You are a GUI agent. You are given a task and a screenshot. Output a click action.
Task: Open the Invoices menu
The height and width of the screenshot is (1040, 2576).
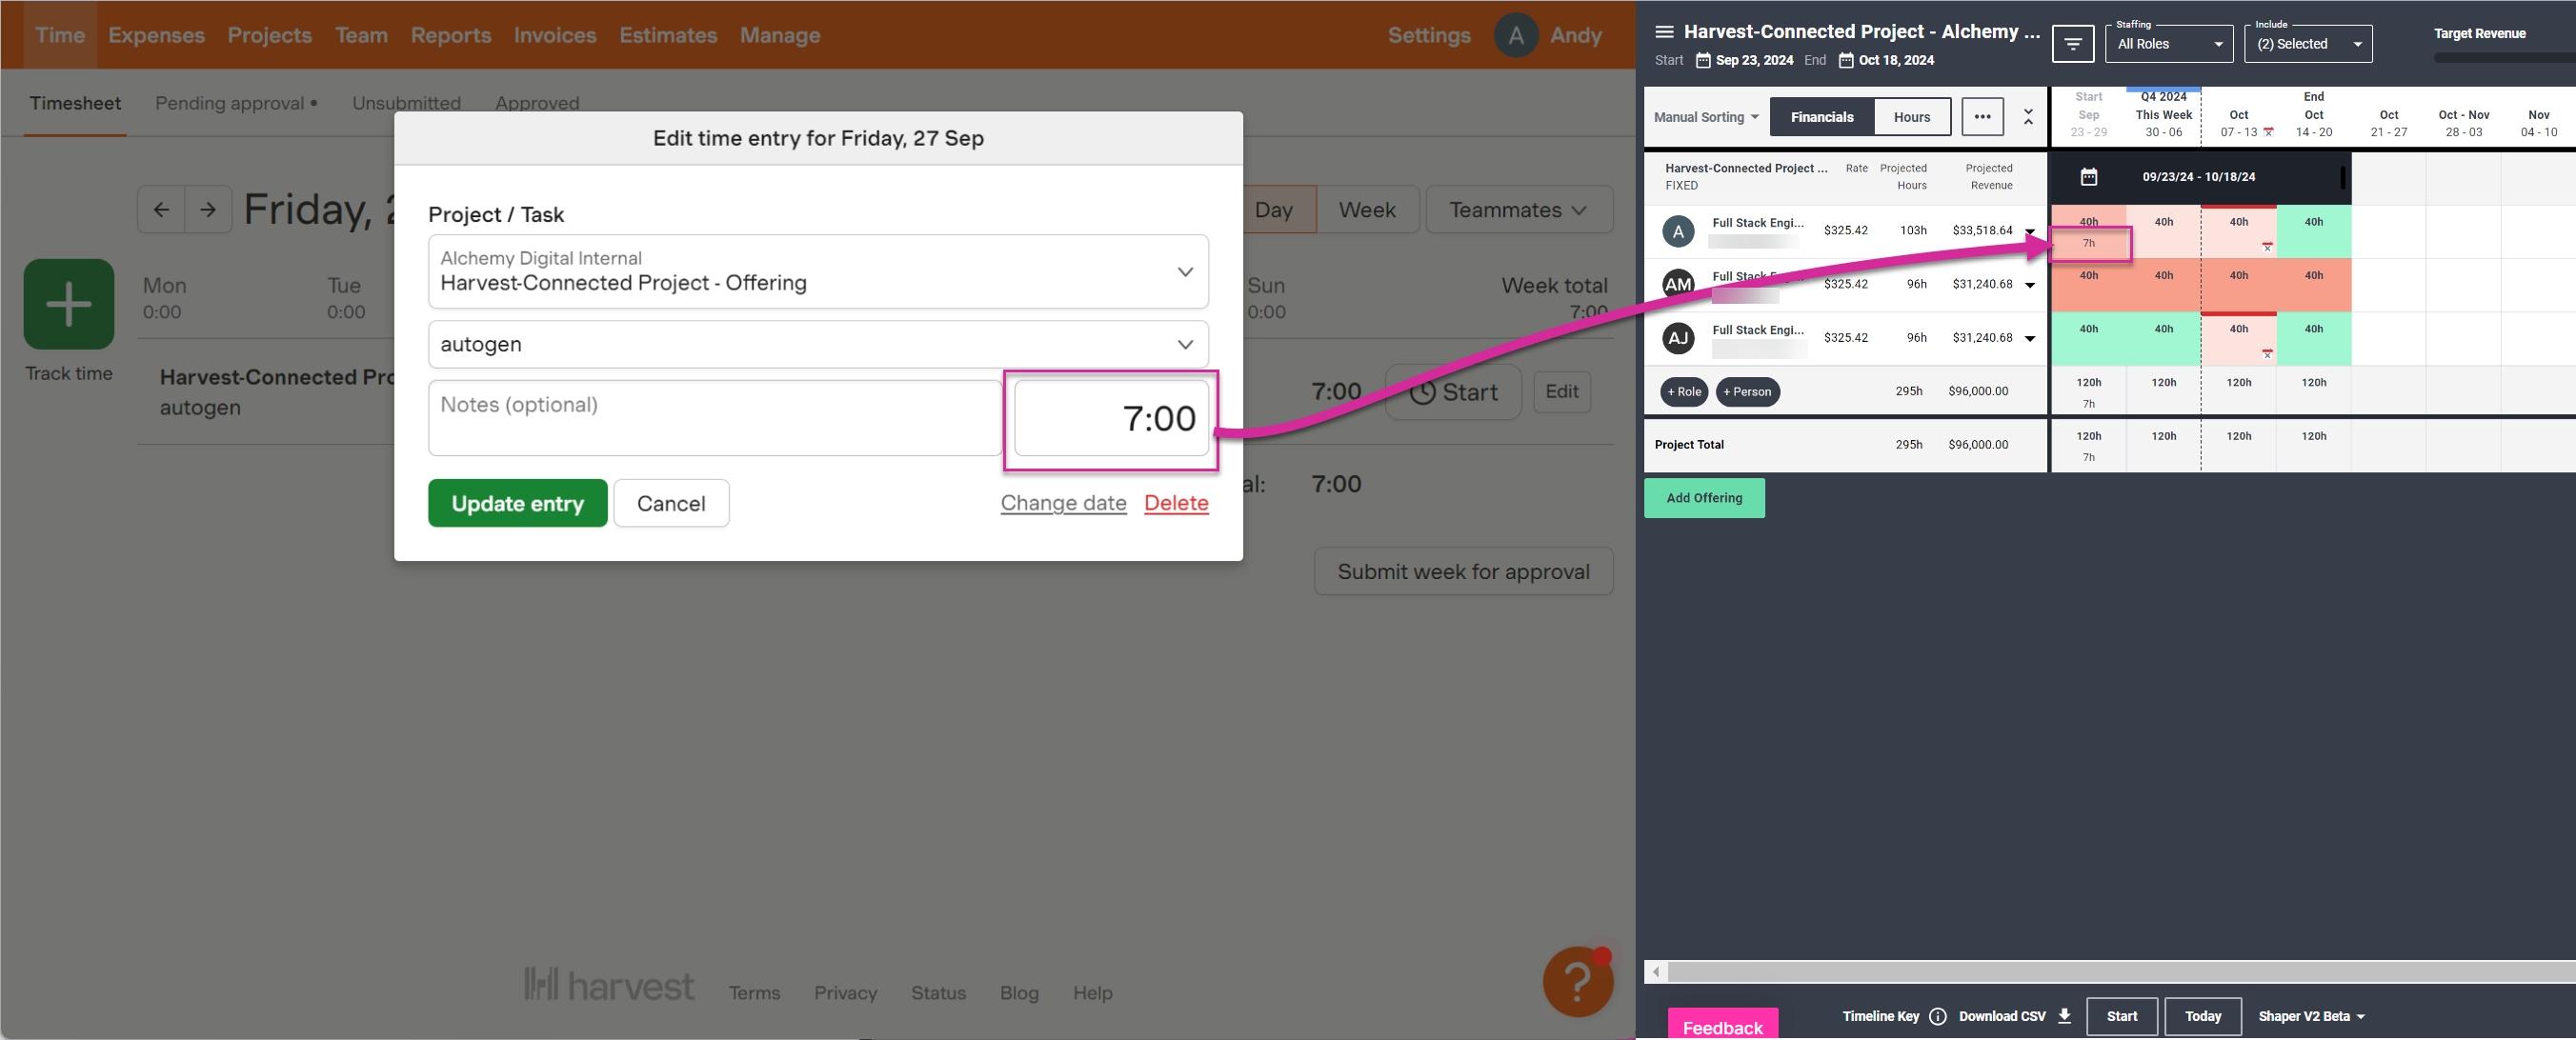[x=555, y=35]
